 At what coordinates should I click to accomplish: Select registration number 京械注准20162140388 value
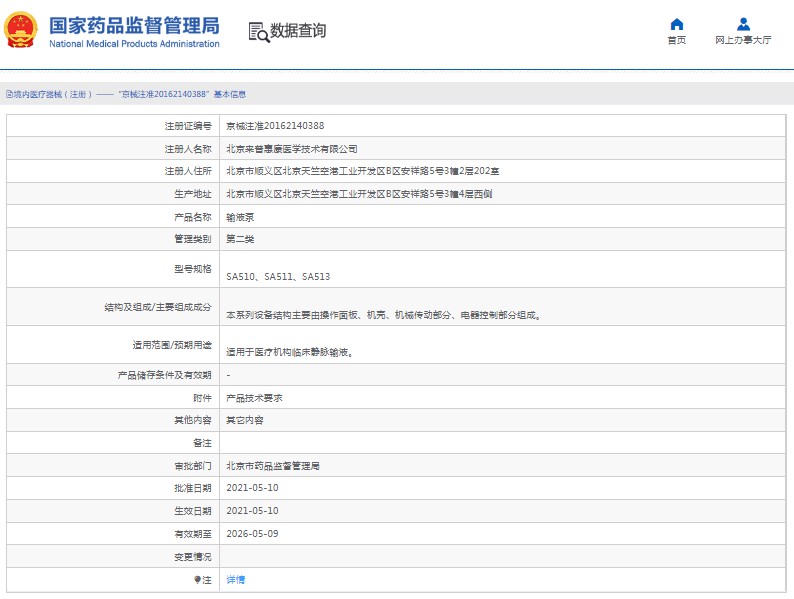pos(275,126)
